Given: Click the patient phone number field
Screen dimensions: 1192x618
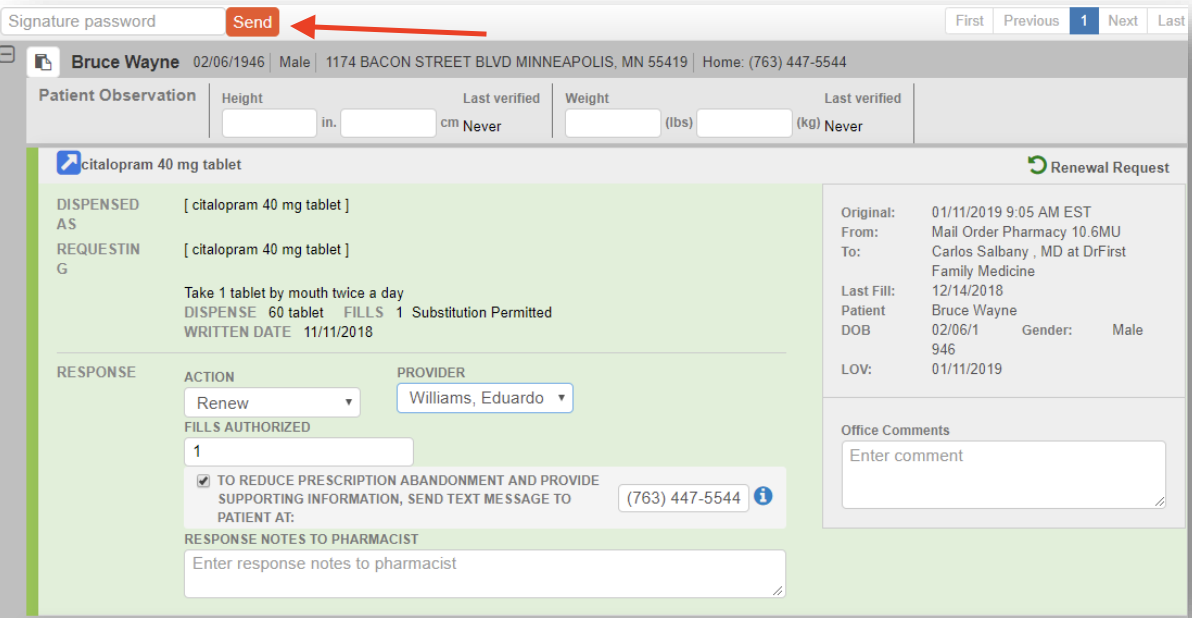Looking at the screenshot, I should 683,498.
